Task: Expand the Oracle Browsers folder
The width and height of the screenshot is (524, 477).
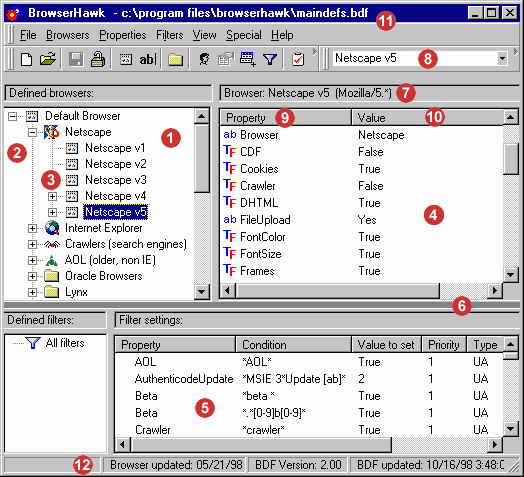Action: [32, 276]
